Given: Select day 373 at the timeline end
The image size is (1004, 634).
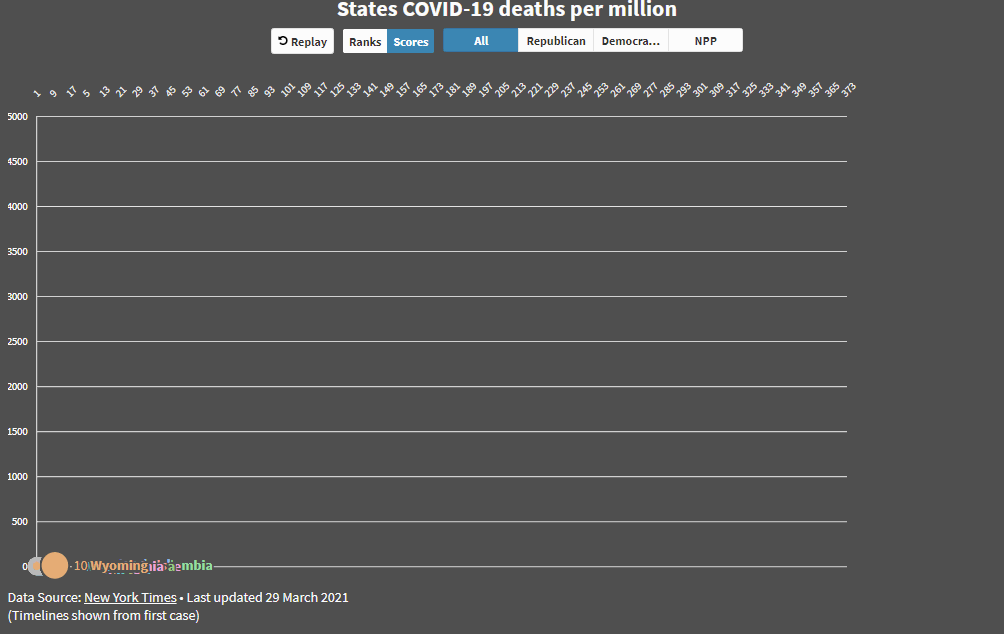Looking at the screenshot, I should click(x=848, y=91).
